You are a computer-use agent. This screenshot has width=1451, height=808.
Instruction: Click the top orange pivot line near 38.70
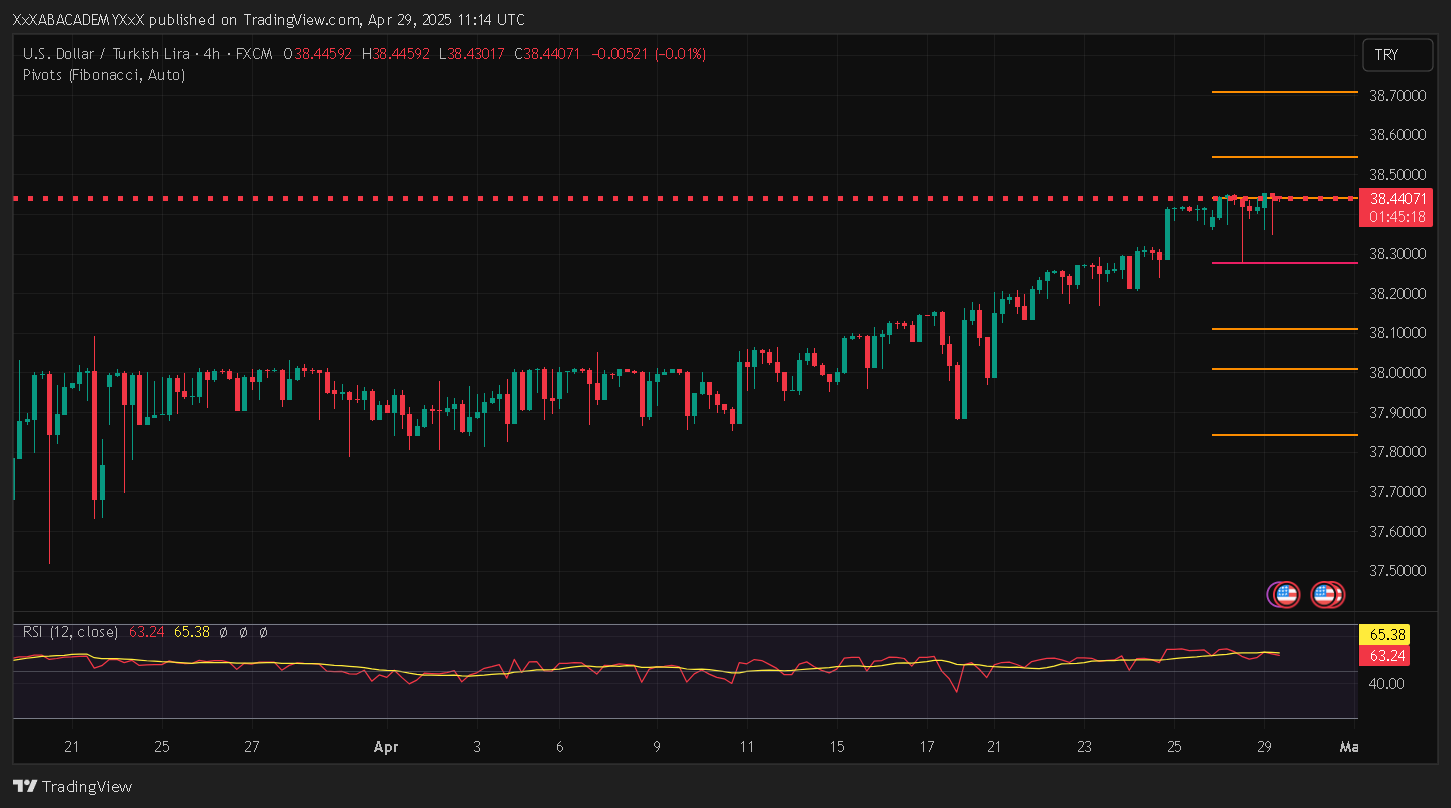point(1284,92)
